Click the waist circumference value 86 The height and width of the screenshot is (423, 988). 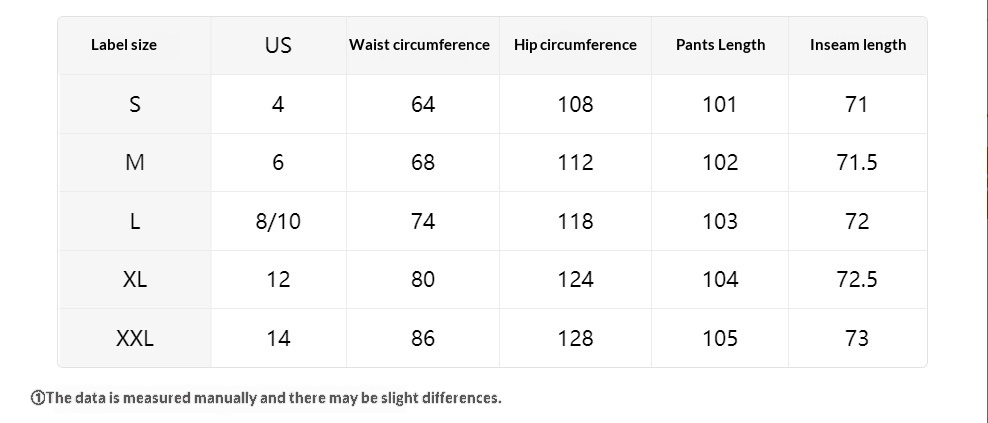pos(423,338)
